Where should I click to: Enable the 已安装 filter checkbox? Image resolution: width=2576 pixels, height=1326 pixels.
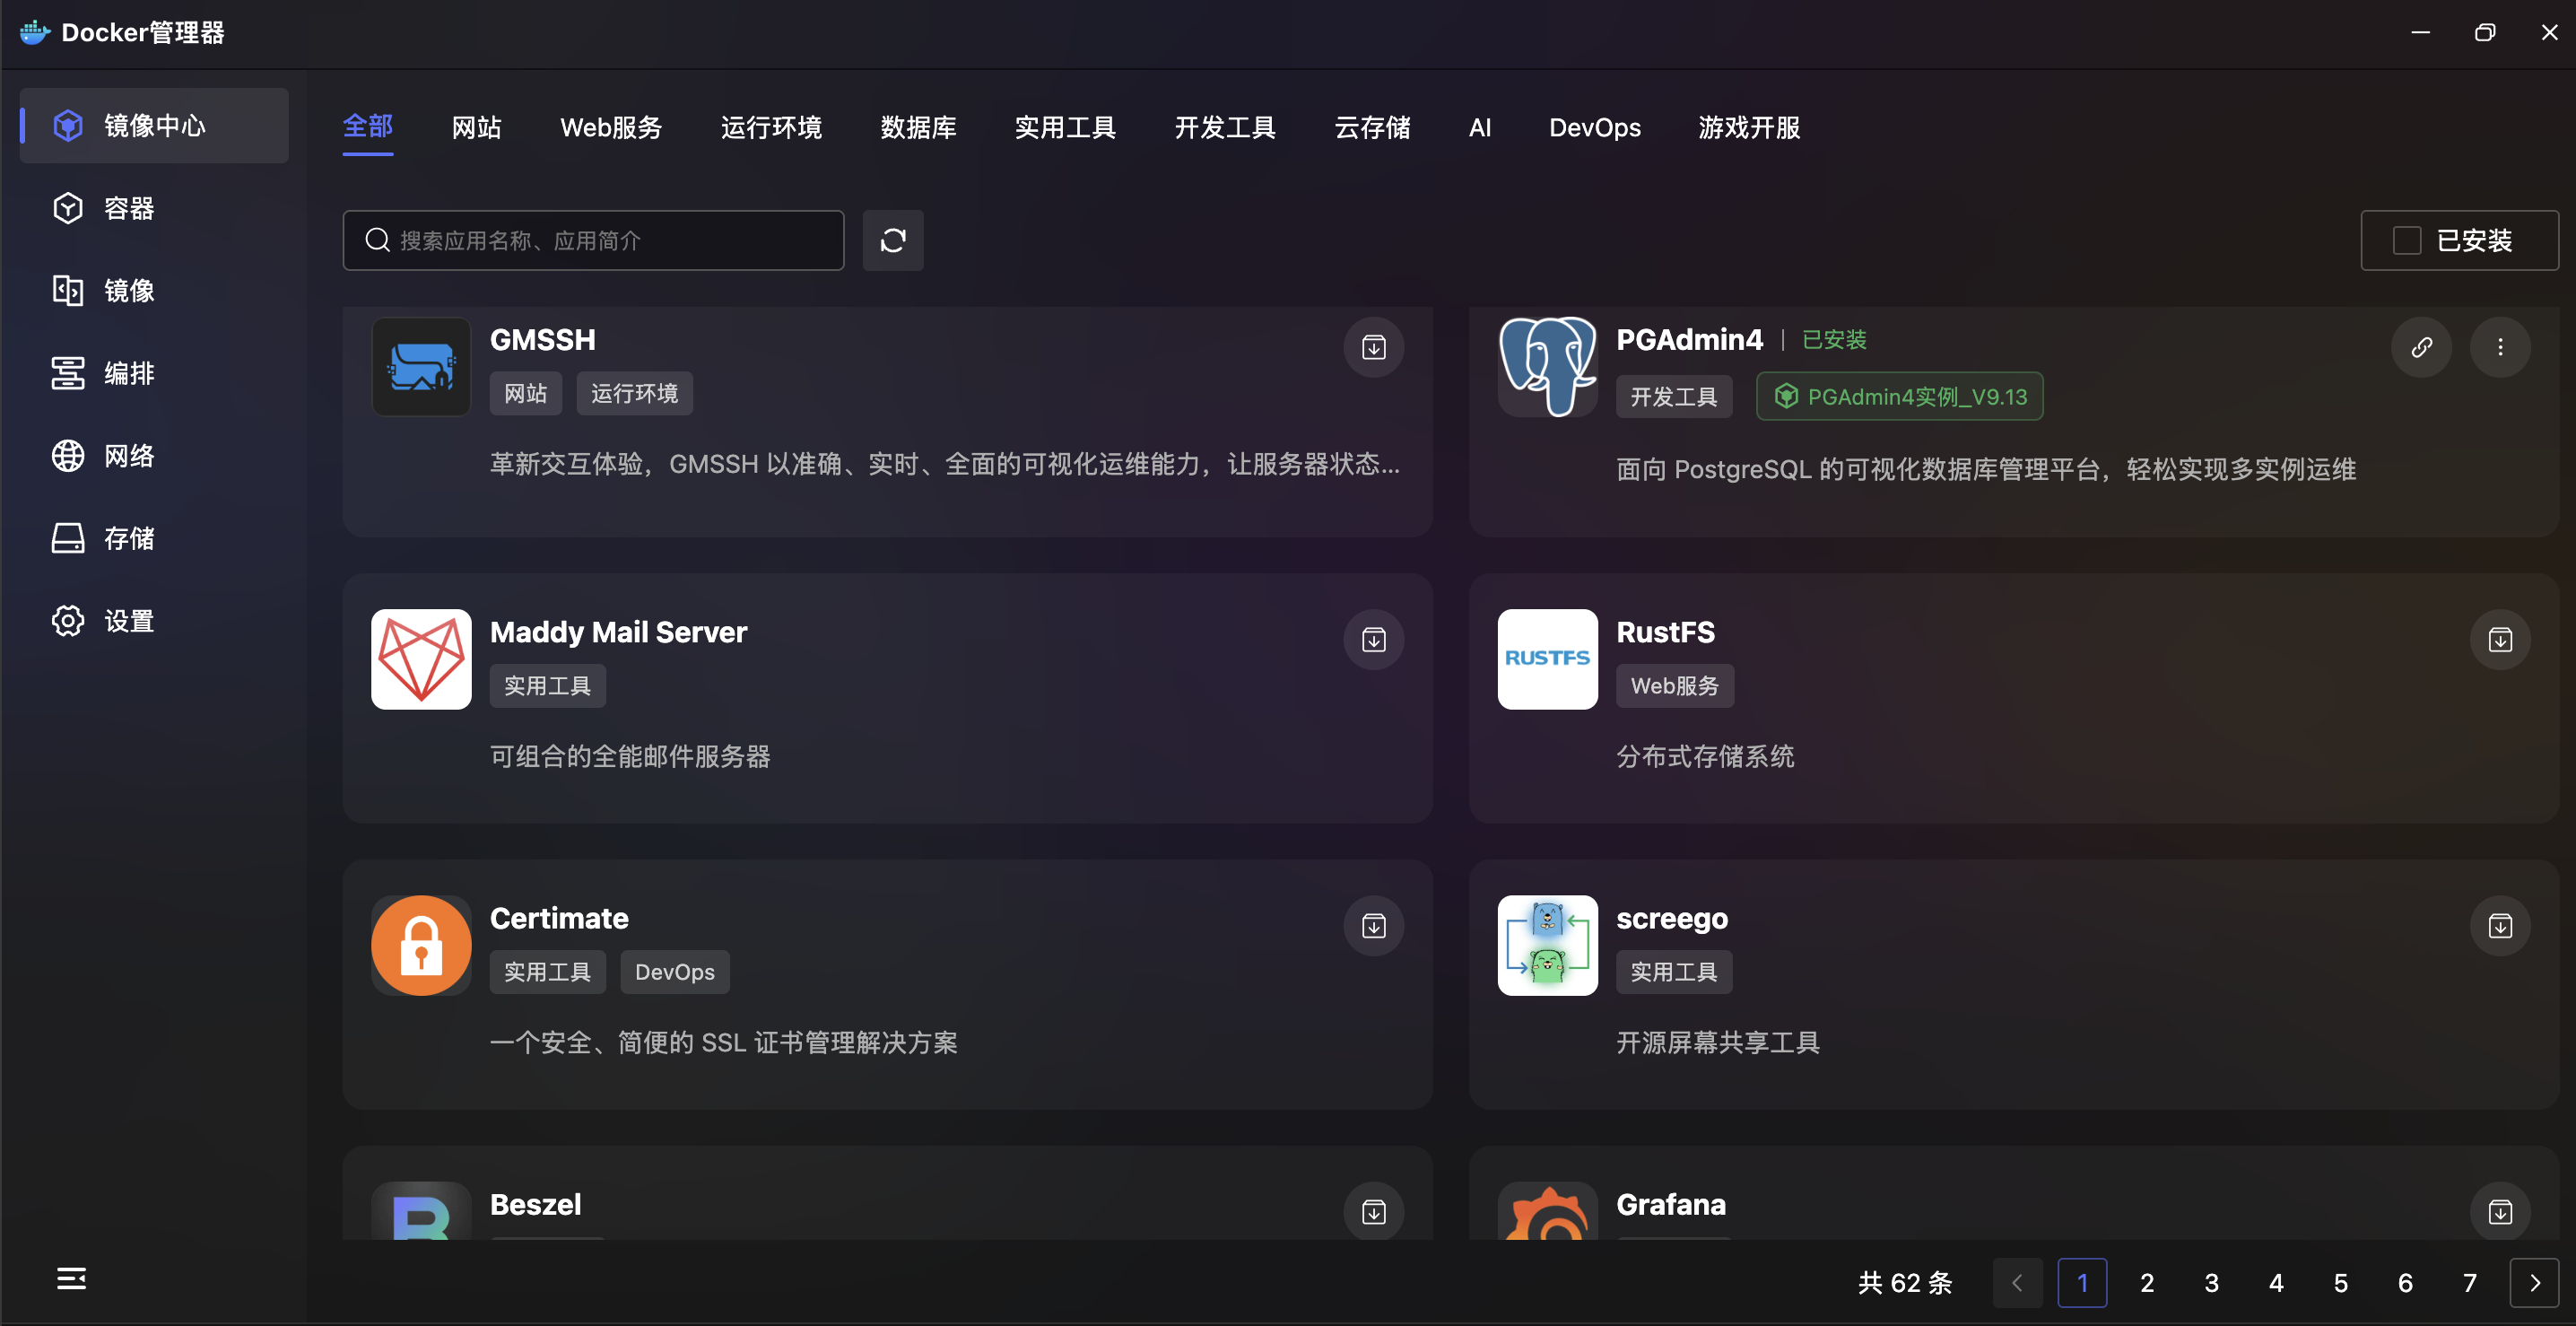(2406, 240)
